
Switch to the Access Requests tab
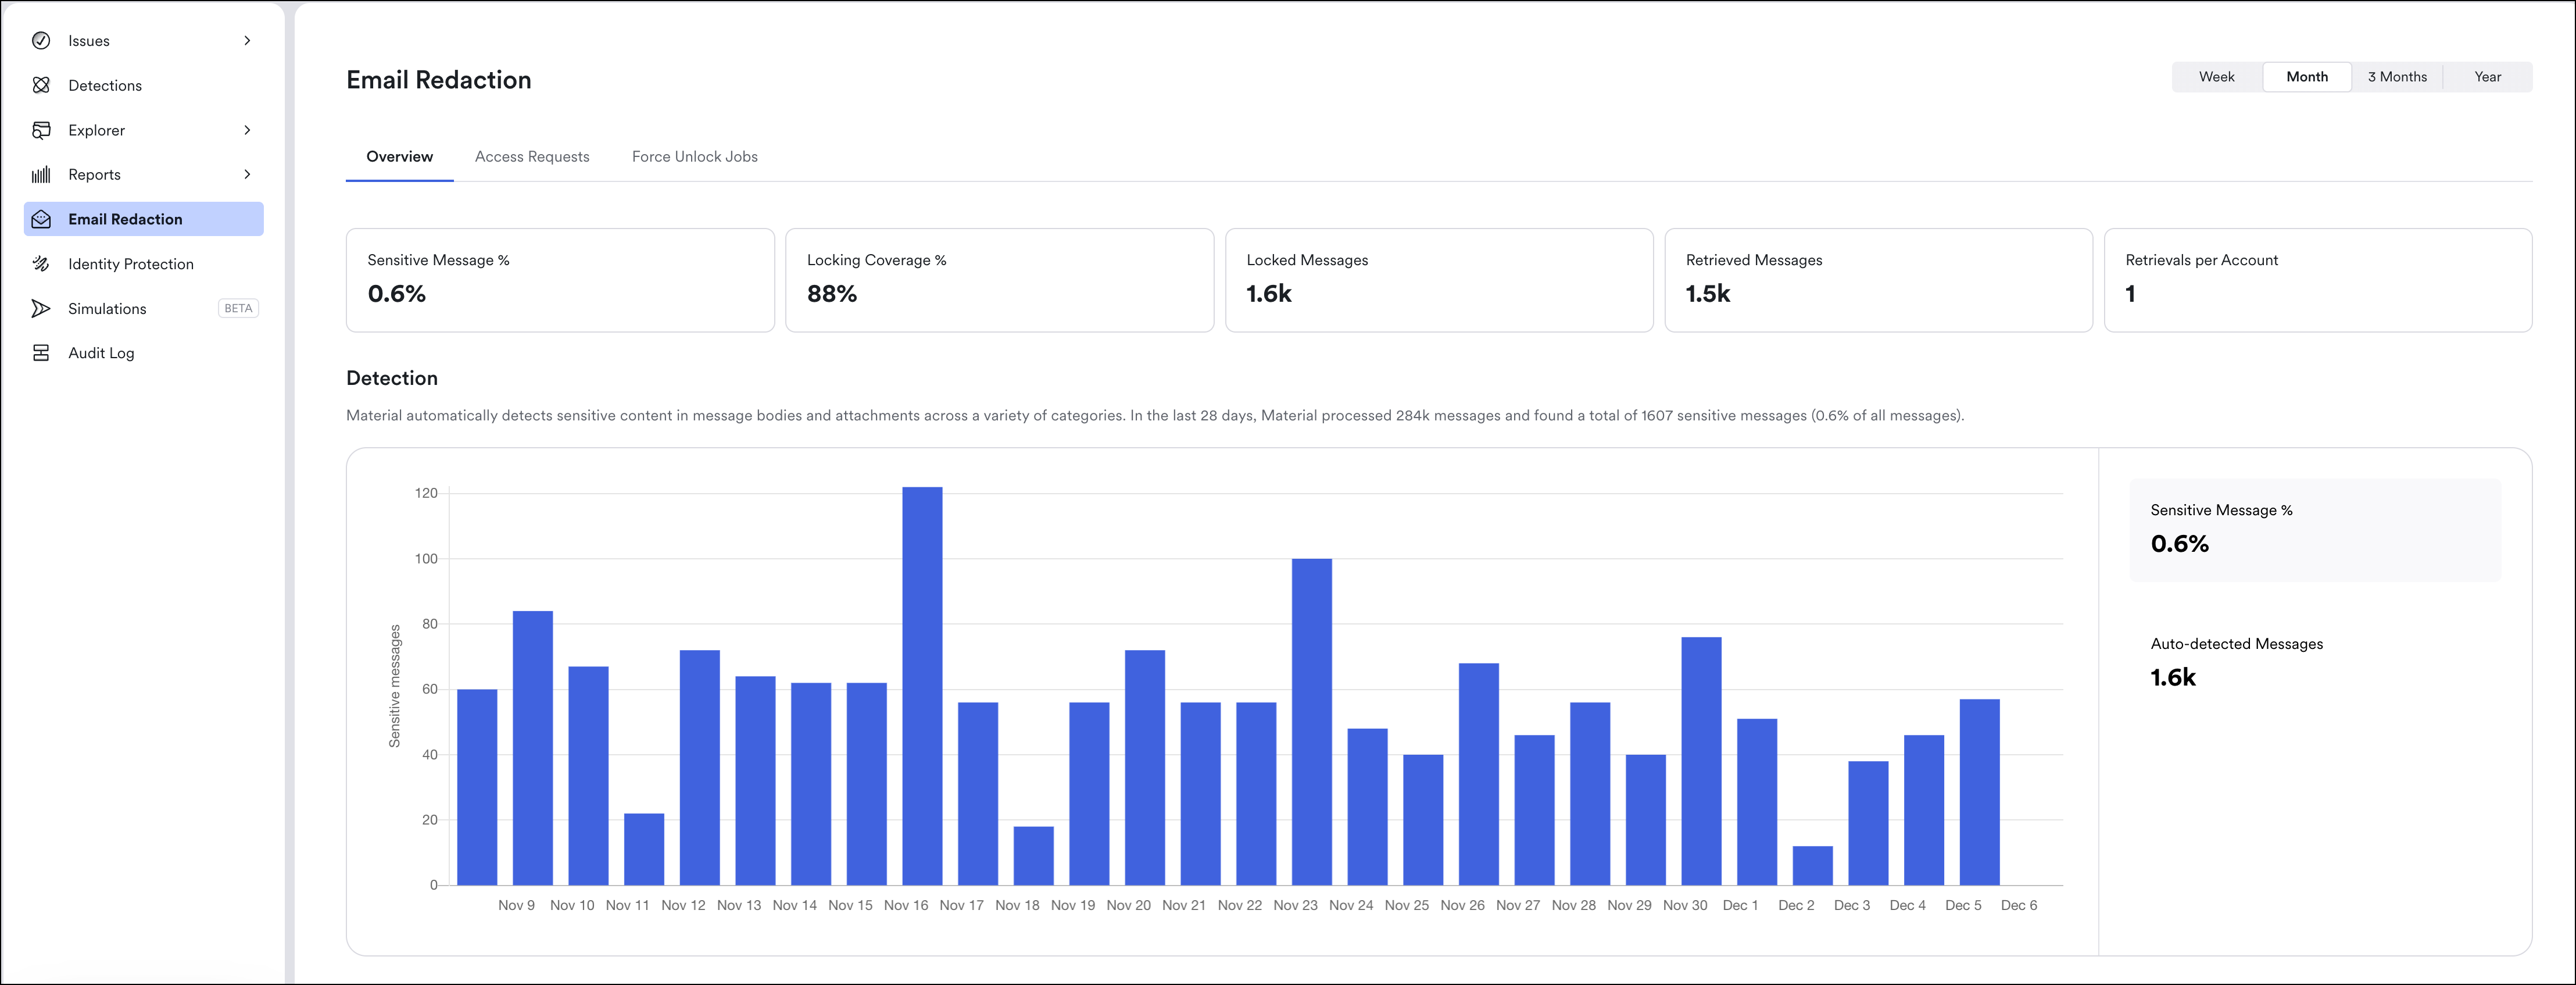[x=532, y=157]
